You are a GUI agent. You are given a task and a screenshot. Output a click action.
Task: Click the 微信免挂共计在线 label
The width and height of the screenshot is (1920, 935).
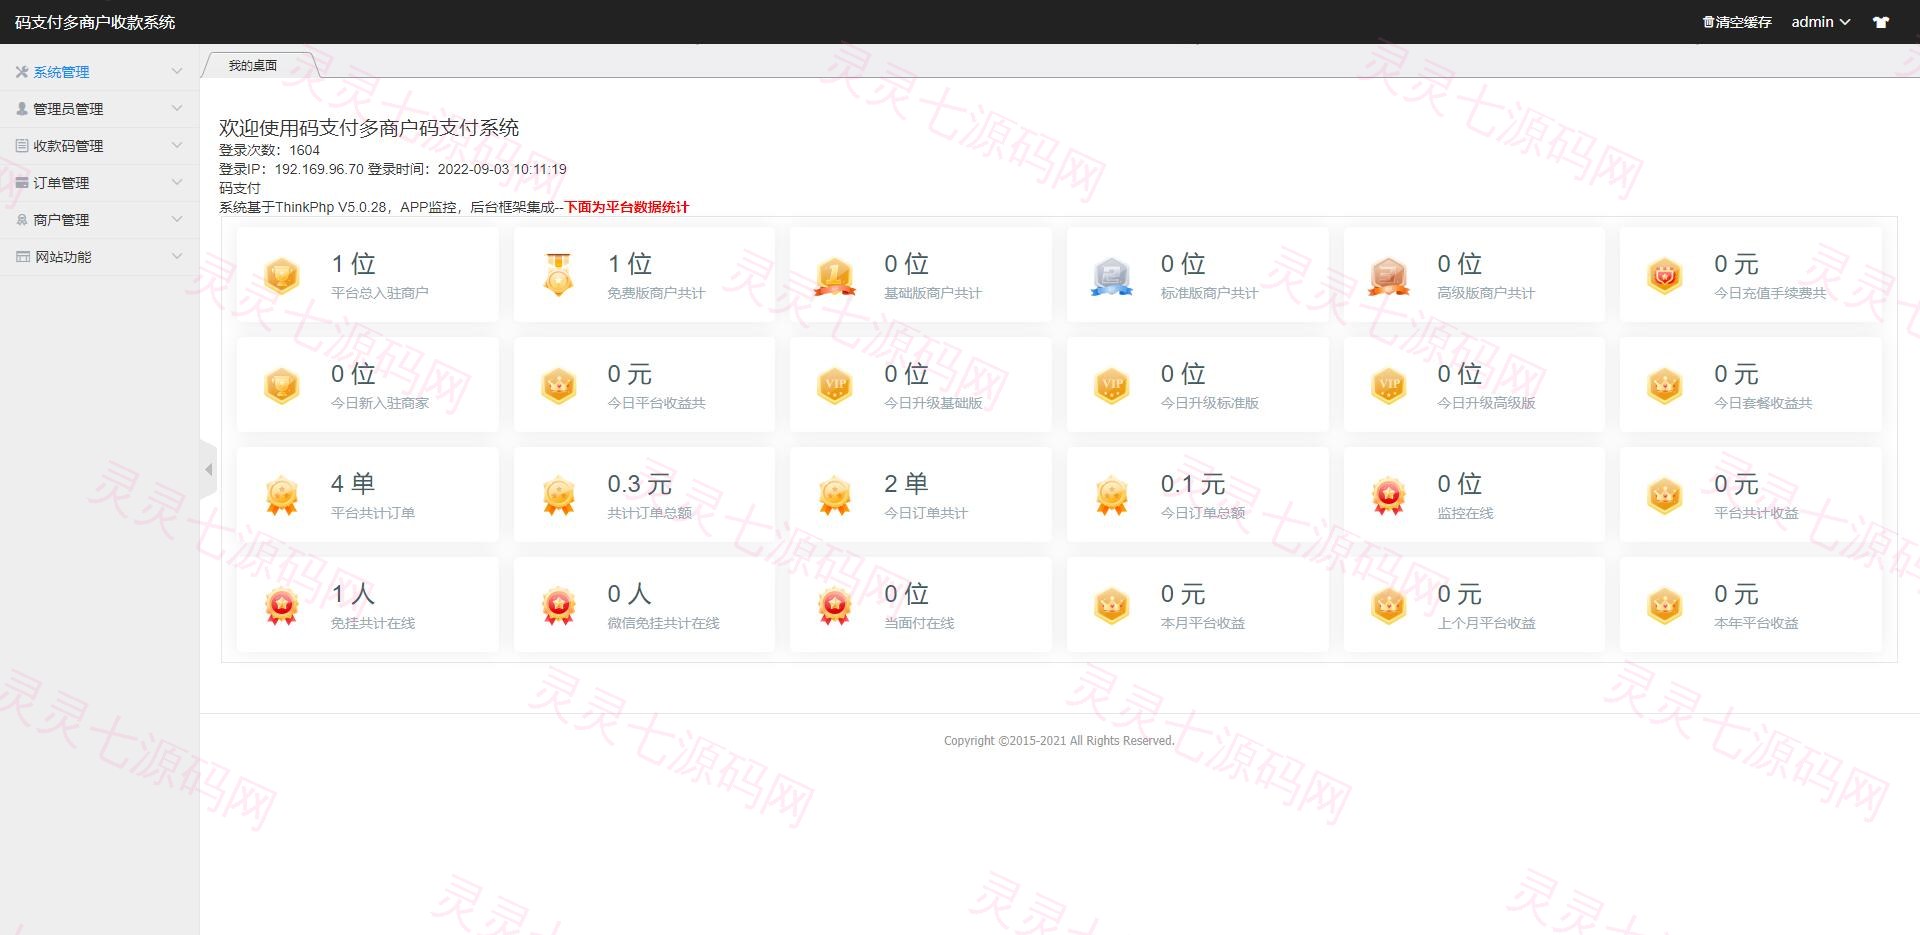[x=663, y=623]
